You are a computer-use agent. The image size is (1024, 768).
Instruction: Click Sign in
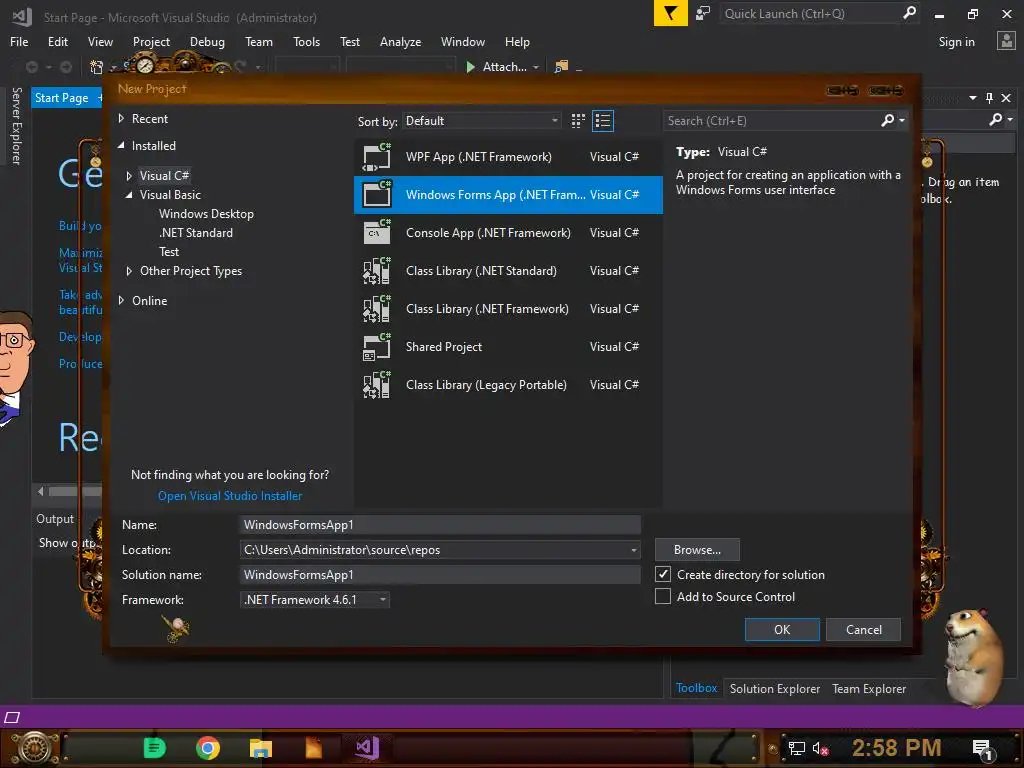pos(956,42)
